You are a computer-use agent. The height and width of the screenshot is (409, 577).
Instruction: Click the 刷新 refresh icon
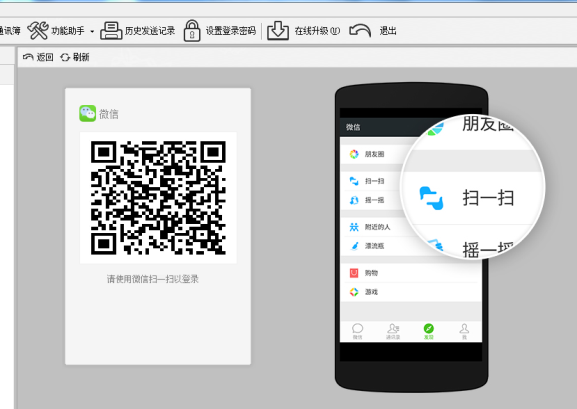click(x=65, y=57)
